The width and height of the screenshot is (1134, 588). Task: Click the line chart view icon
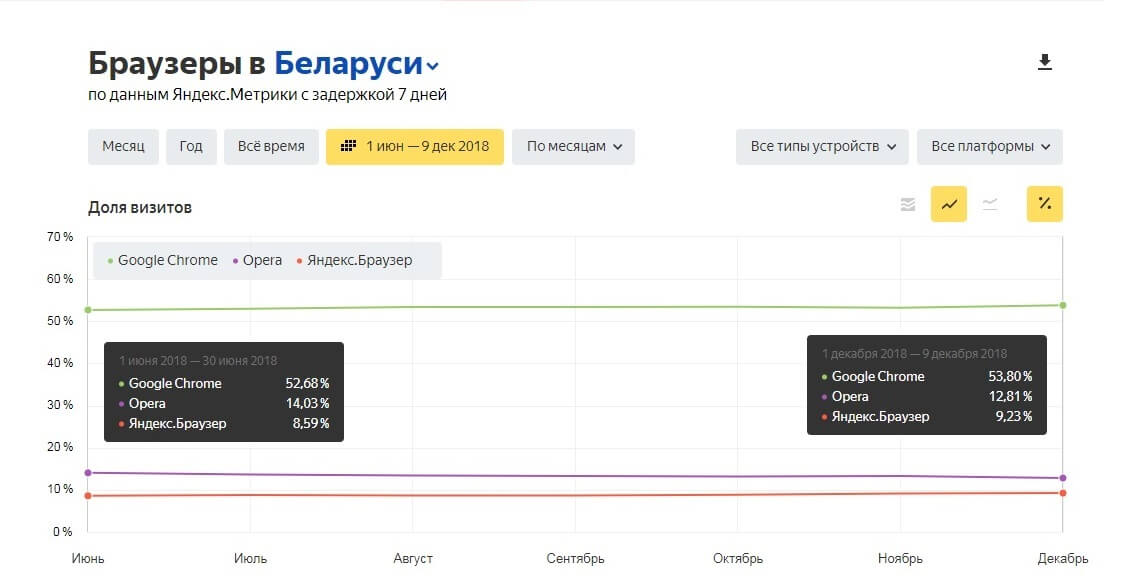coord(947,203)
